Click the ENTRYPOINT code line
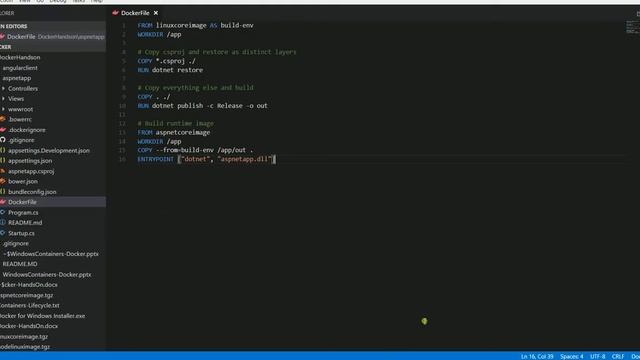 (x=206, y=159)
